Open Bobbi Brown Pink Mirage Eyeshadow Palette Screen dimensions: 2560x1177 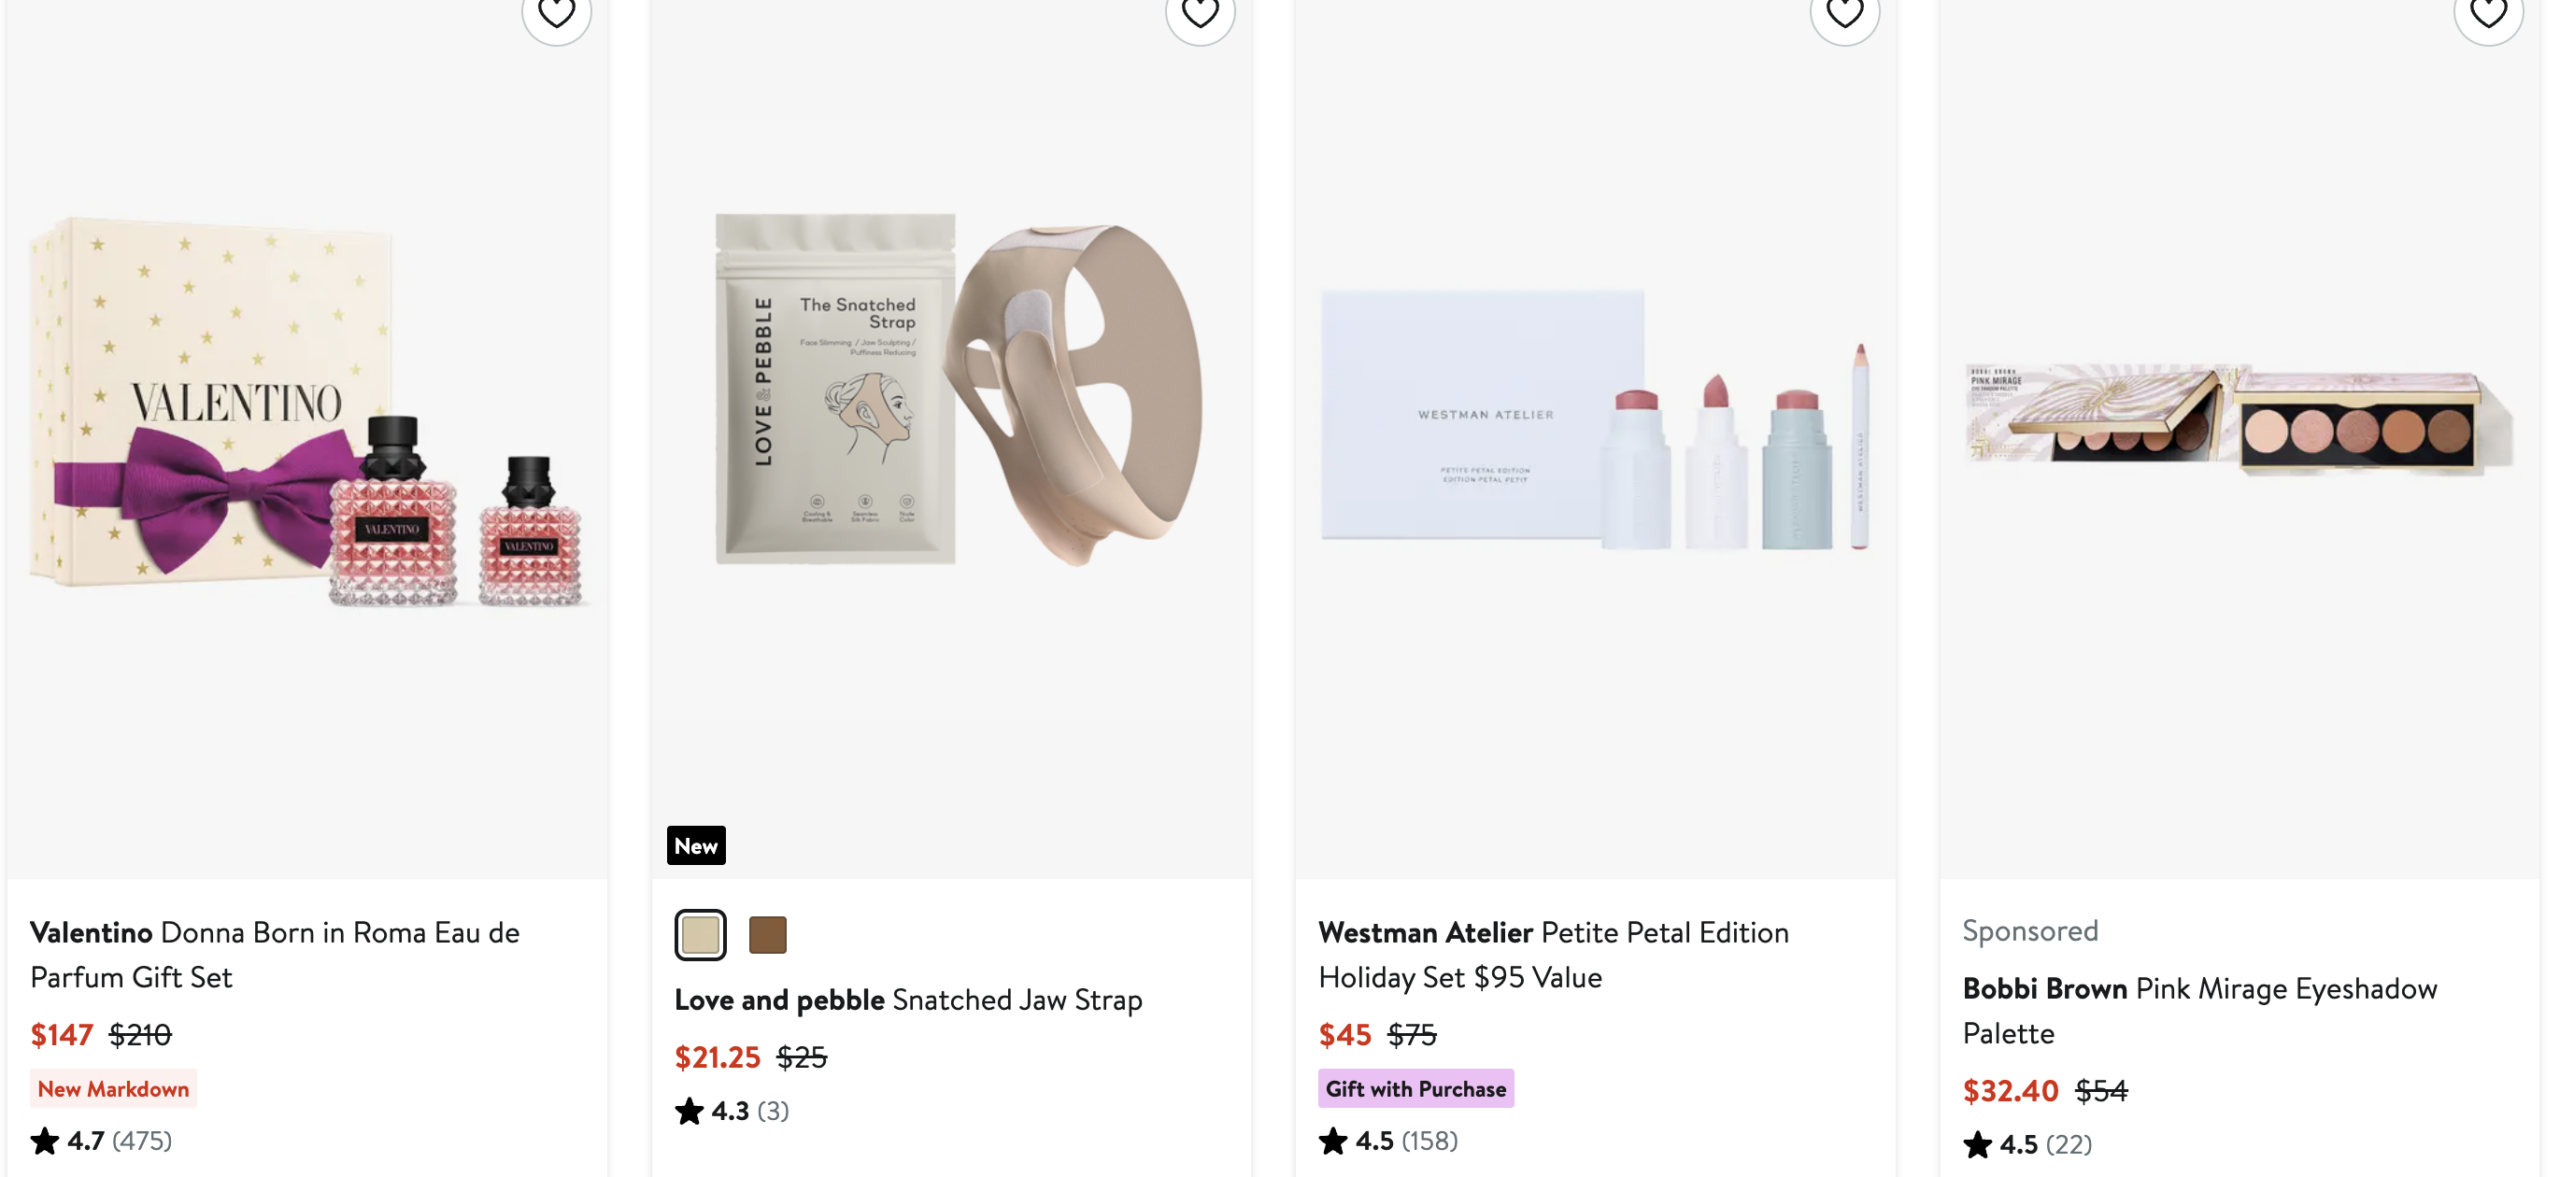2199,1010
